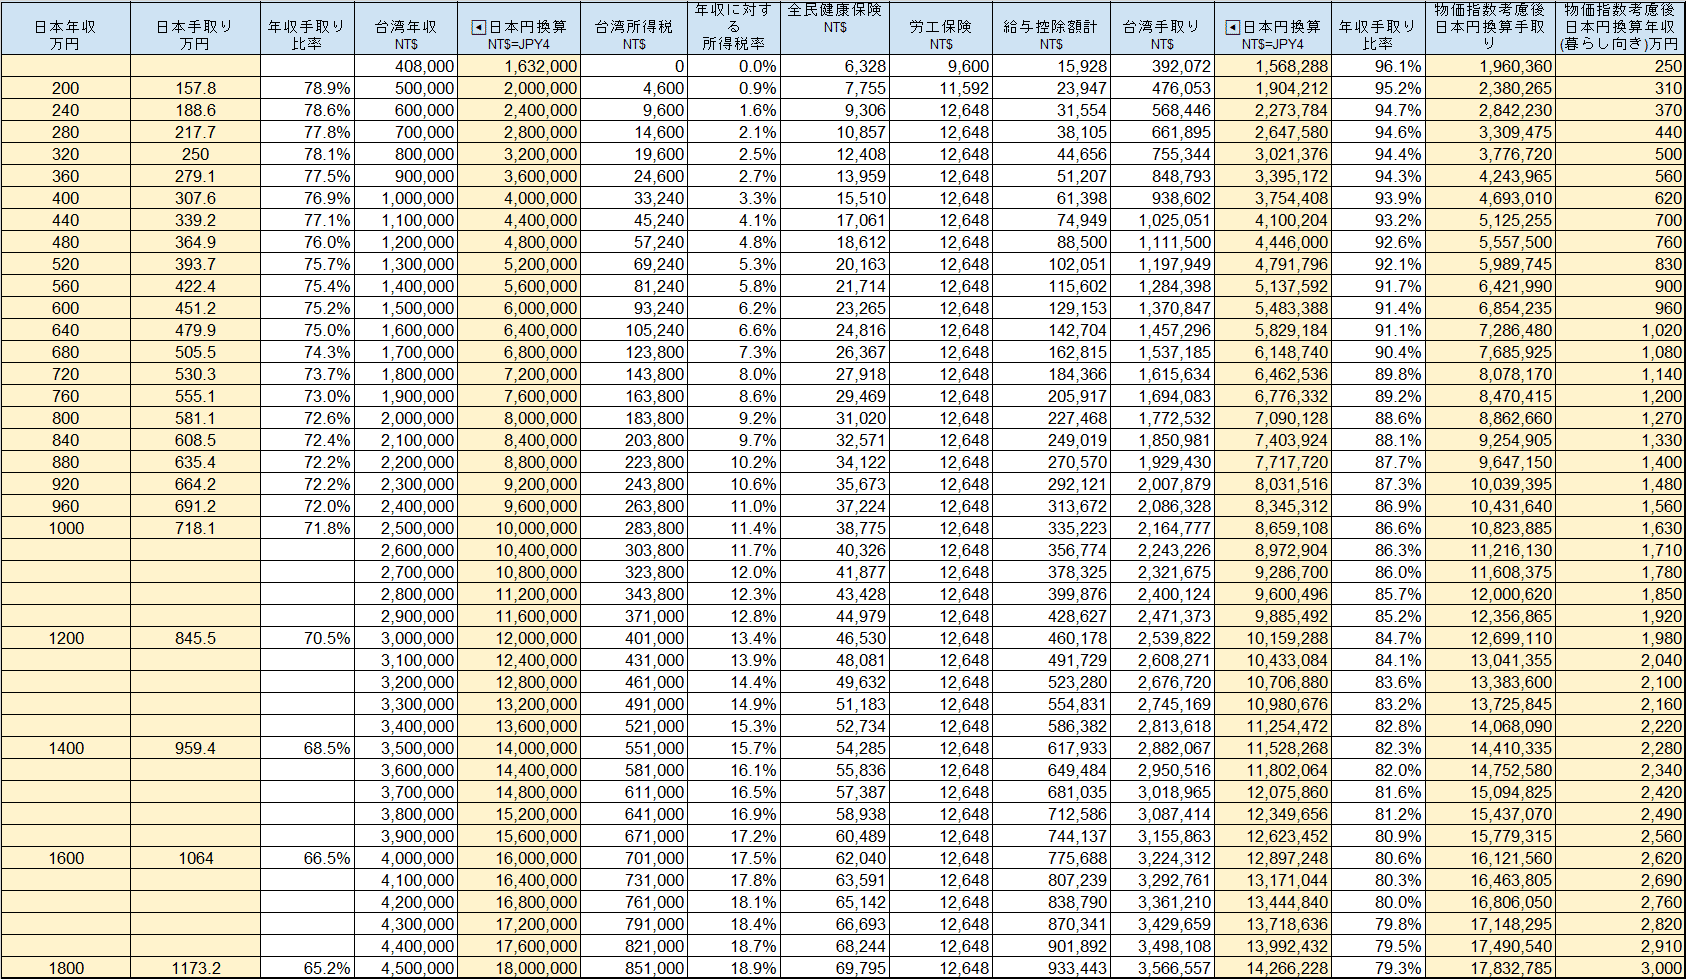Select the cell showing 18,000,000
This screenshot has height=979, width=1686.
[x=519, y=968]
